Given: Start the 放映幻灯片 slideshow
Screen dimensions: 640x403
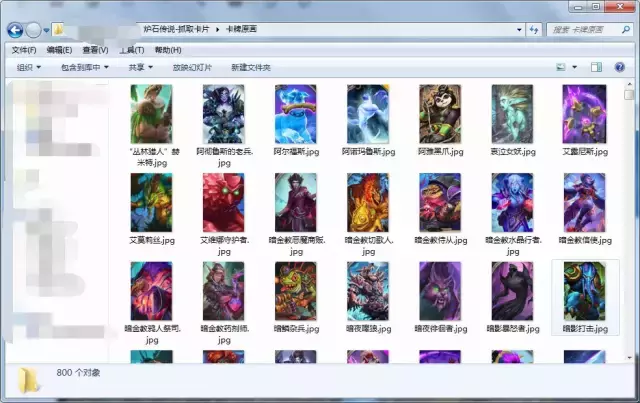Looking at the screenshot, I should point(192,67).
